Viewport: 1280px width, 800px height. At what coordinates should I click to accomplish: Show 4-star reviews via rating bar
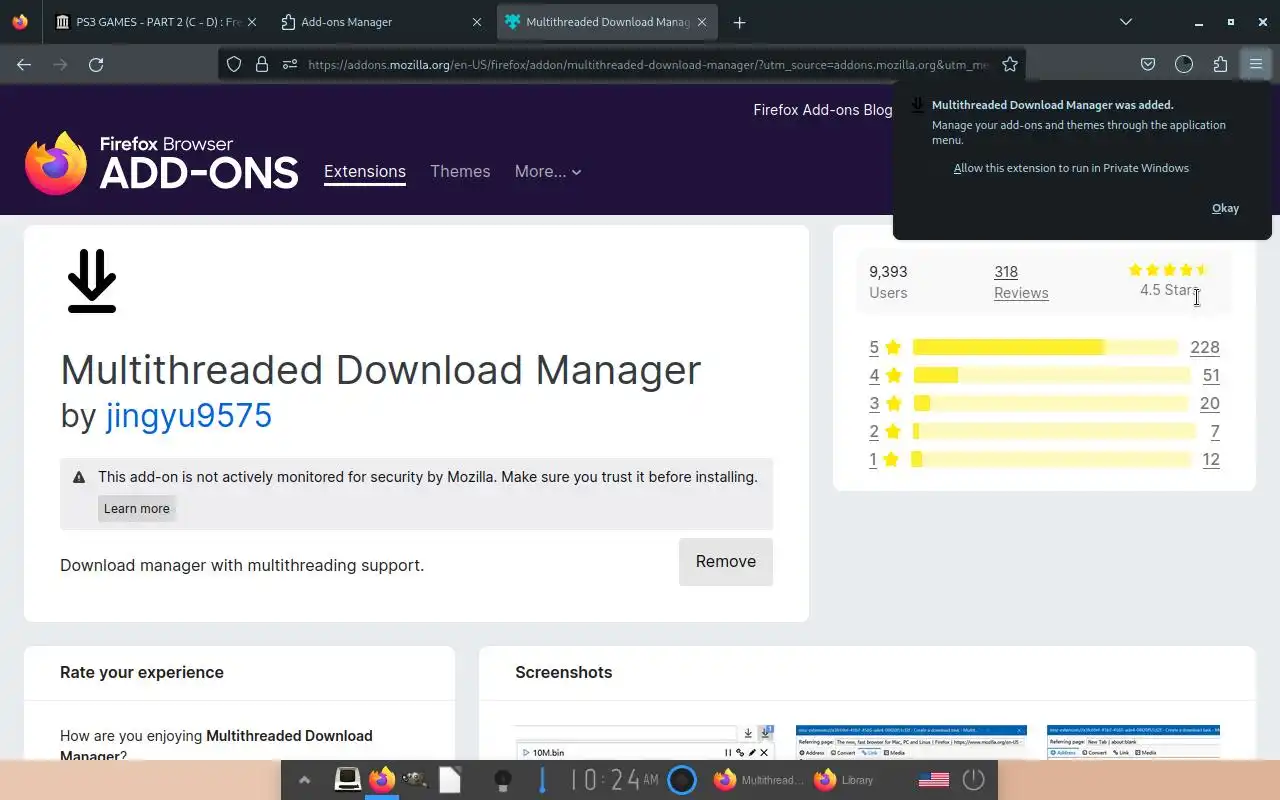tap(1051, 375)
